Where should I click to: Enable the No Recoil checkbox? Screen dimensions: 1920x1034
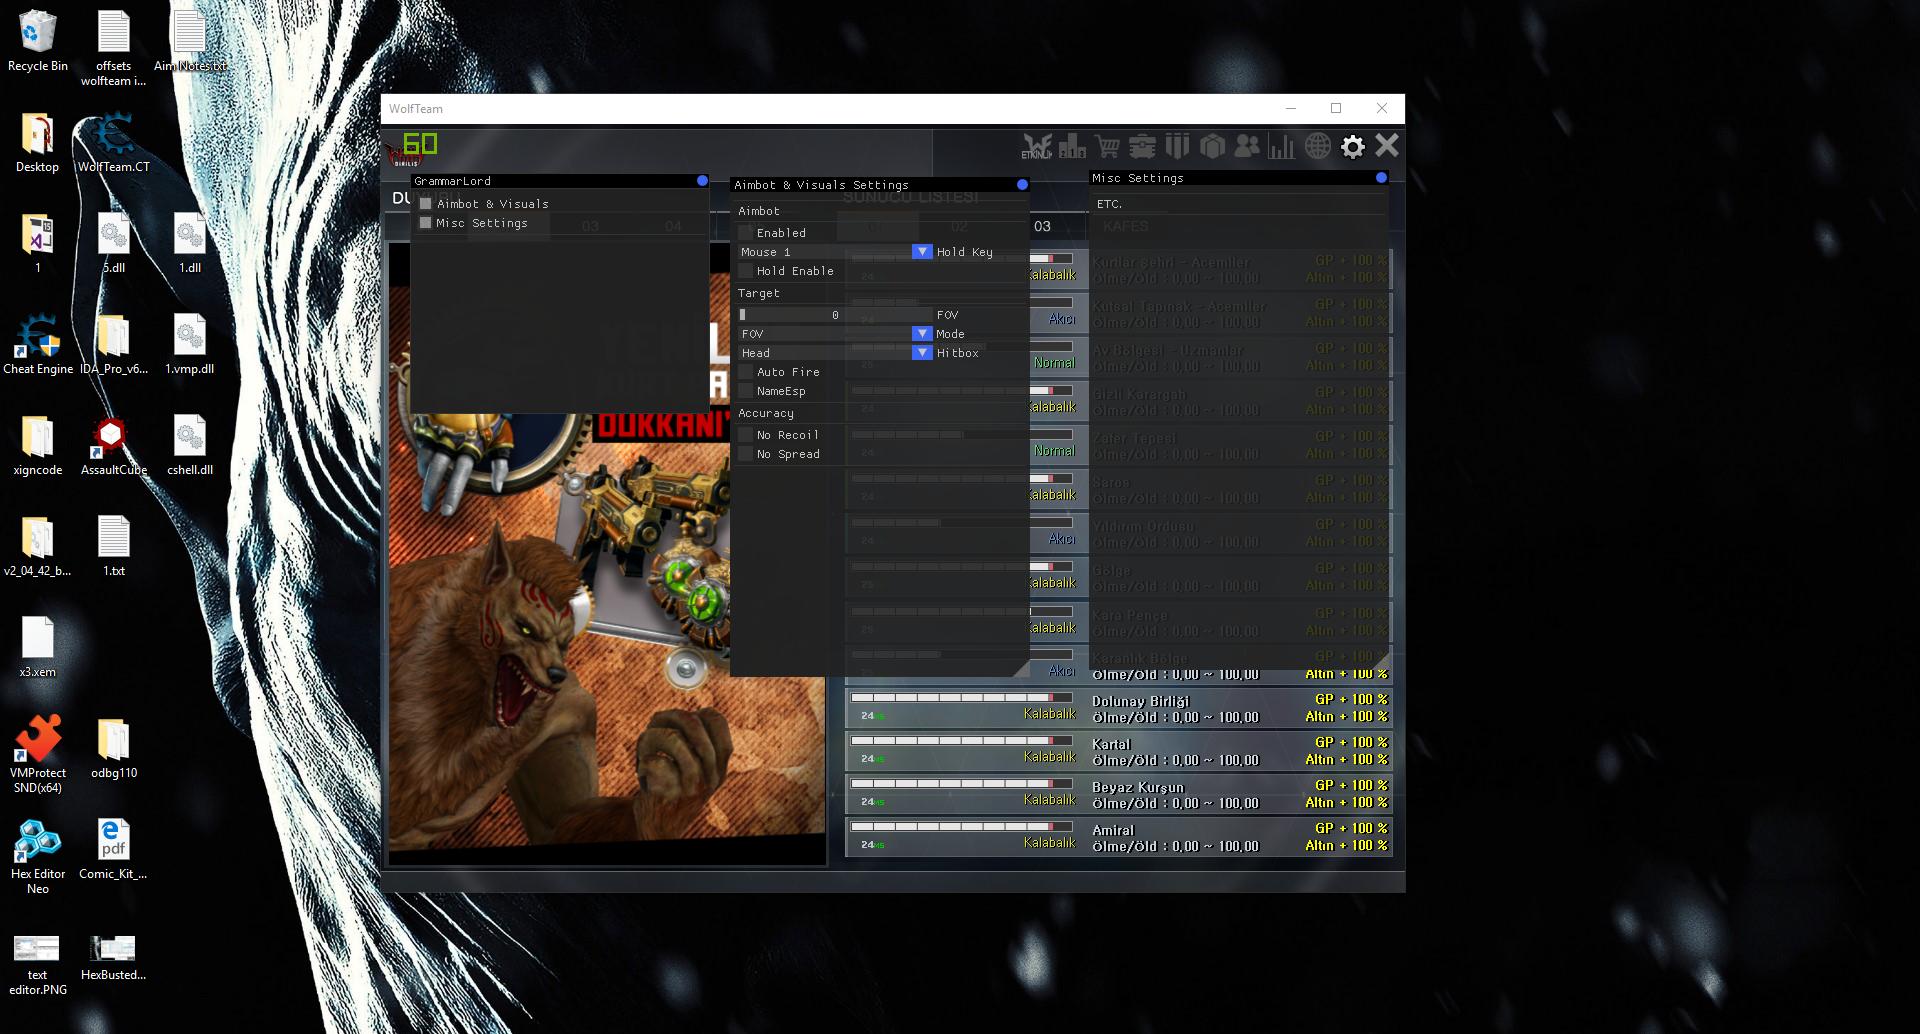(x=745, y=435)
